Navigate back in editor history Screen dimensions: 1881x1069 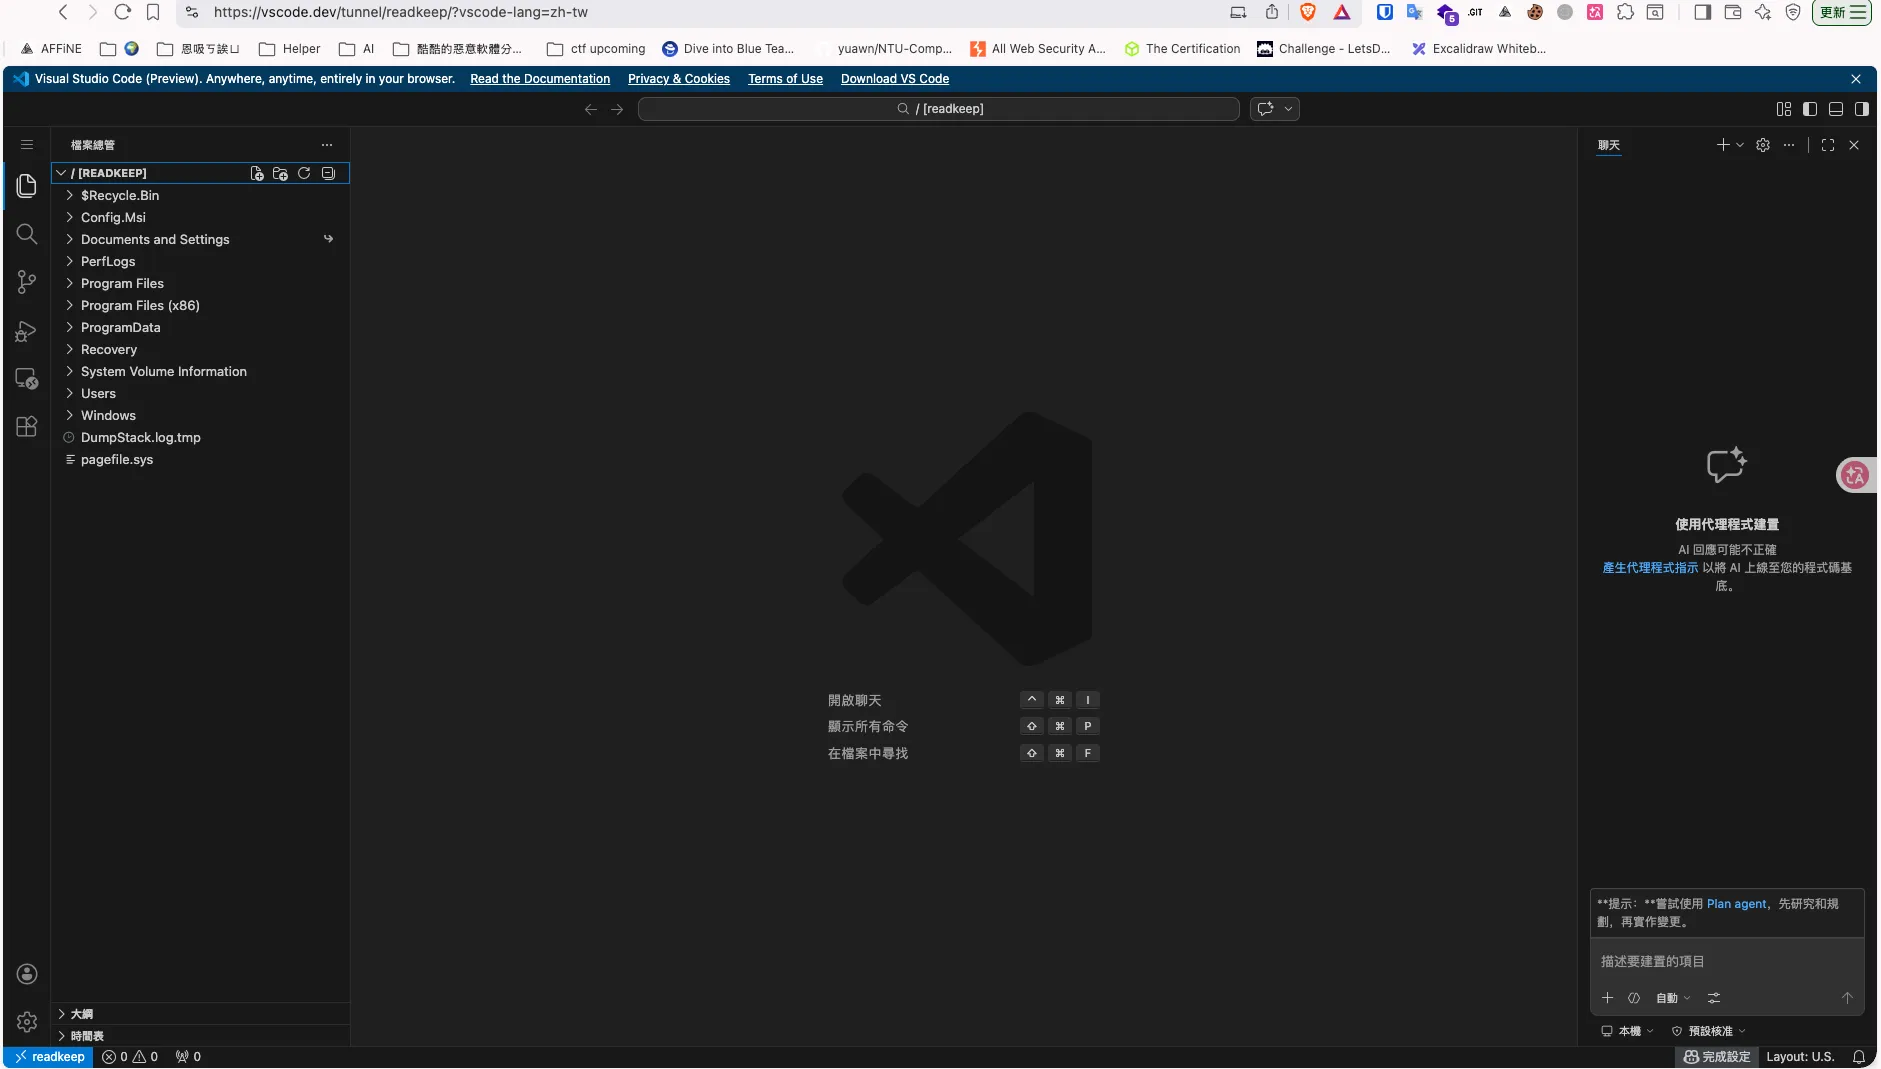[x=591, y=109]
